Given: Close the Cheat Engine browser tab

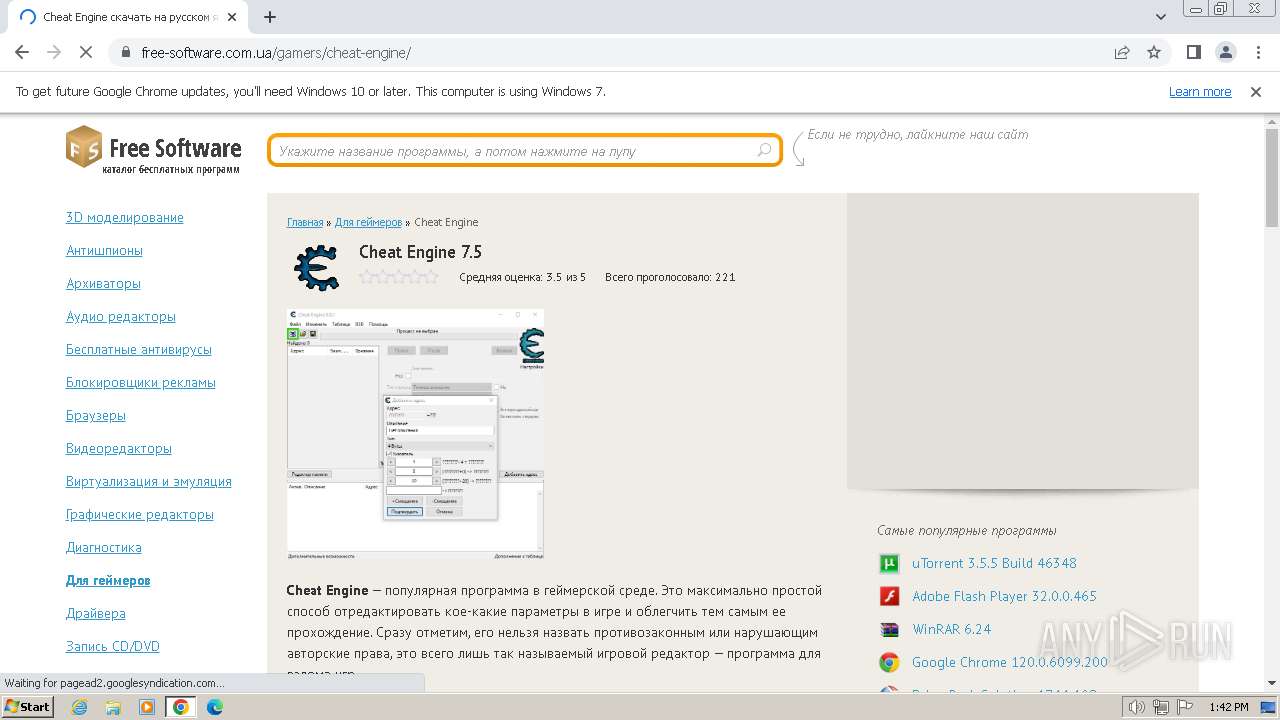Looking at the screenshot, I should [x=233, y=17].
